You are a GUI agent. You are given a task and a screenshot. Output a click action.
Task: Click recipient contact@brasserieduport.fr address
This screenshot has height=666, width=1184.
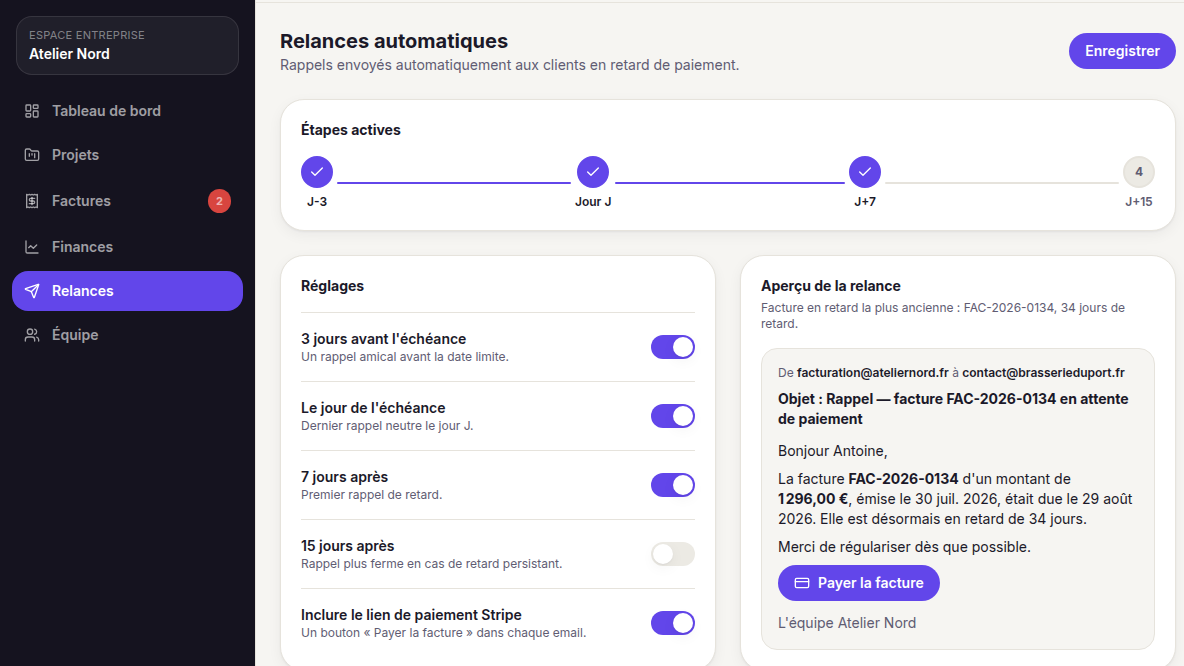pos(1043,373)
